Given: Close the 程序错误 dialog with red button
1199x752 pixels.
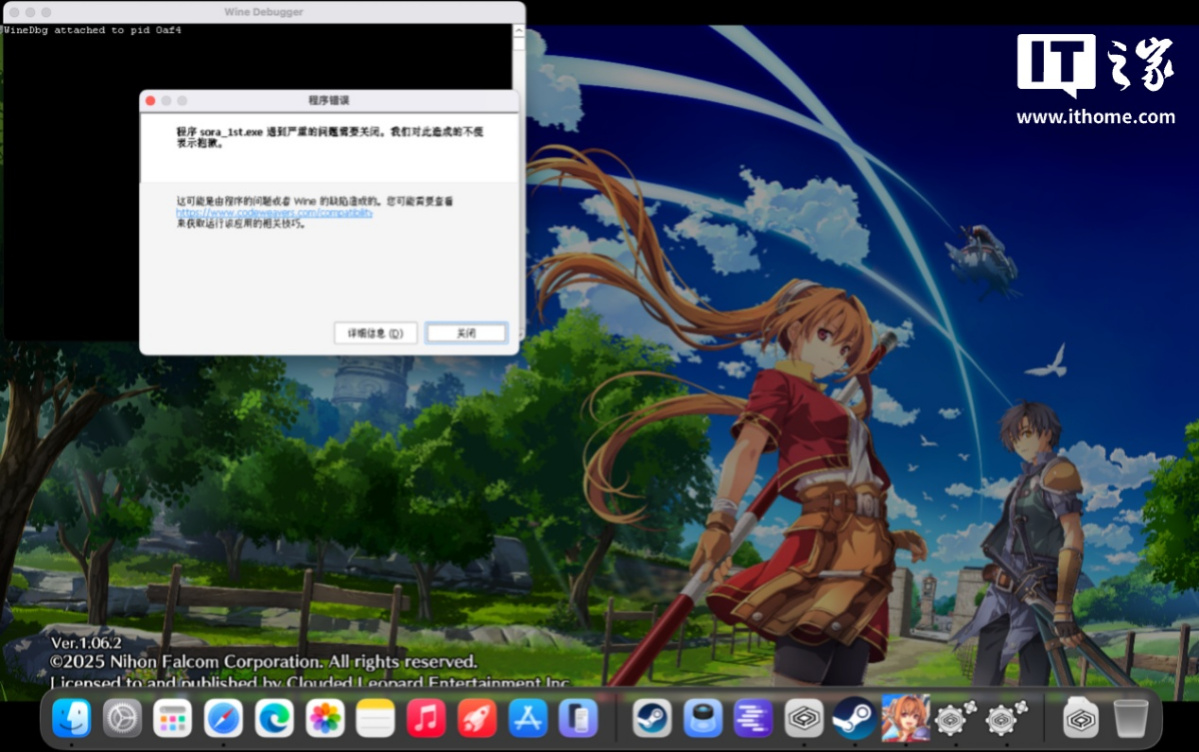Looking at the screenshot, I should 150,101.
